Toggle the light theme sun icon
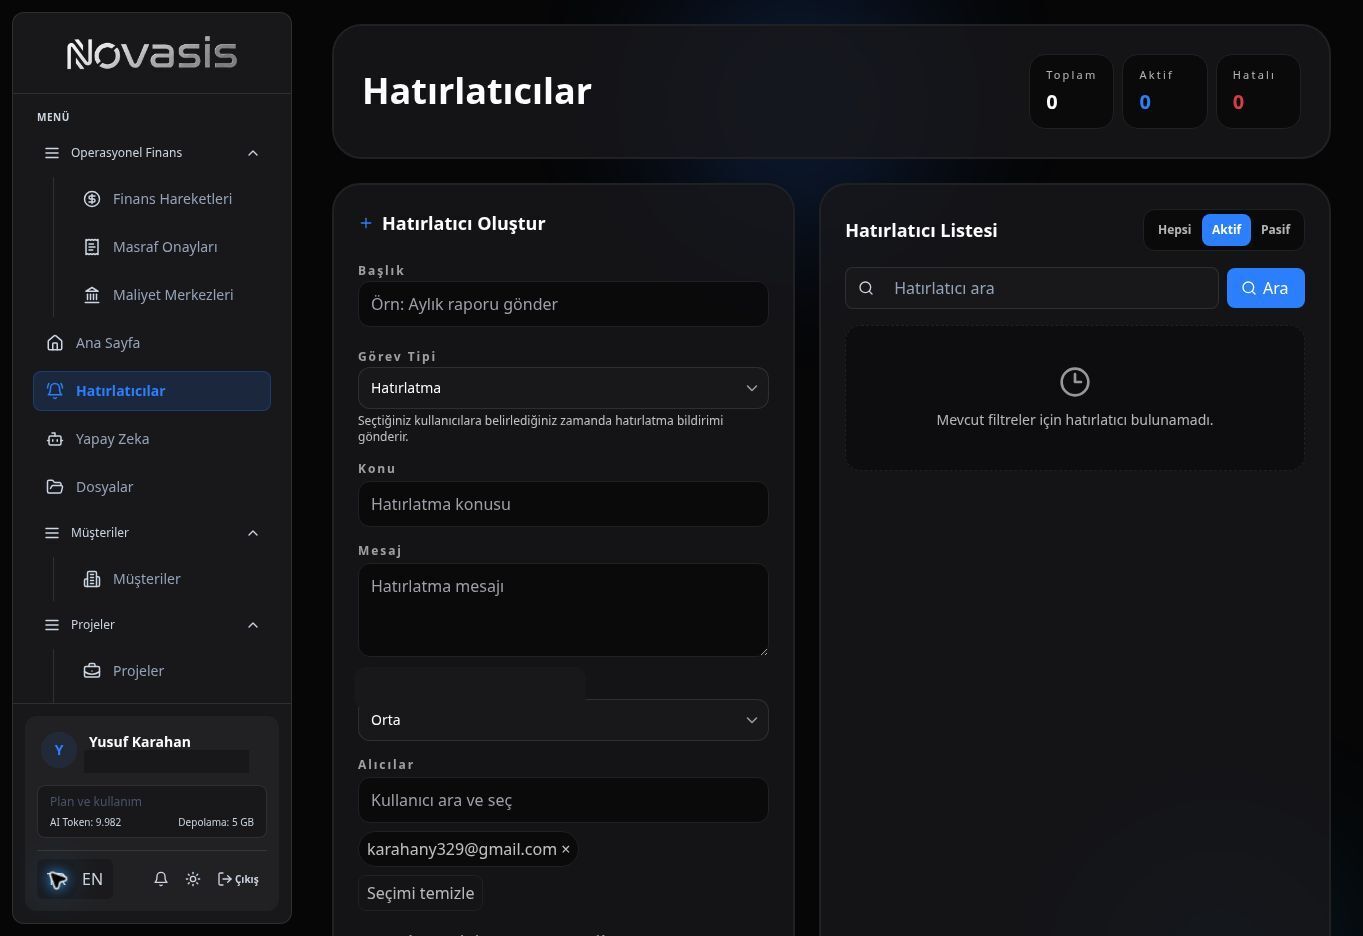Screen dimensions: 1363x936 (x=193, y=879)
